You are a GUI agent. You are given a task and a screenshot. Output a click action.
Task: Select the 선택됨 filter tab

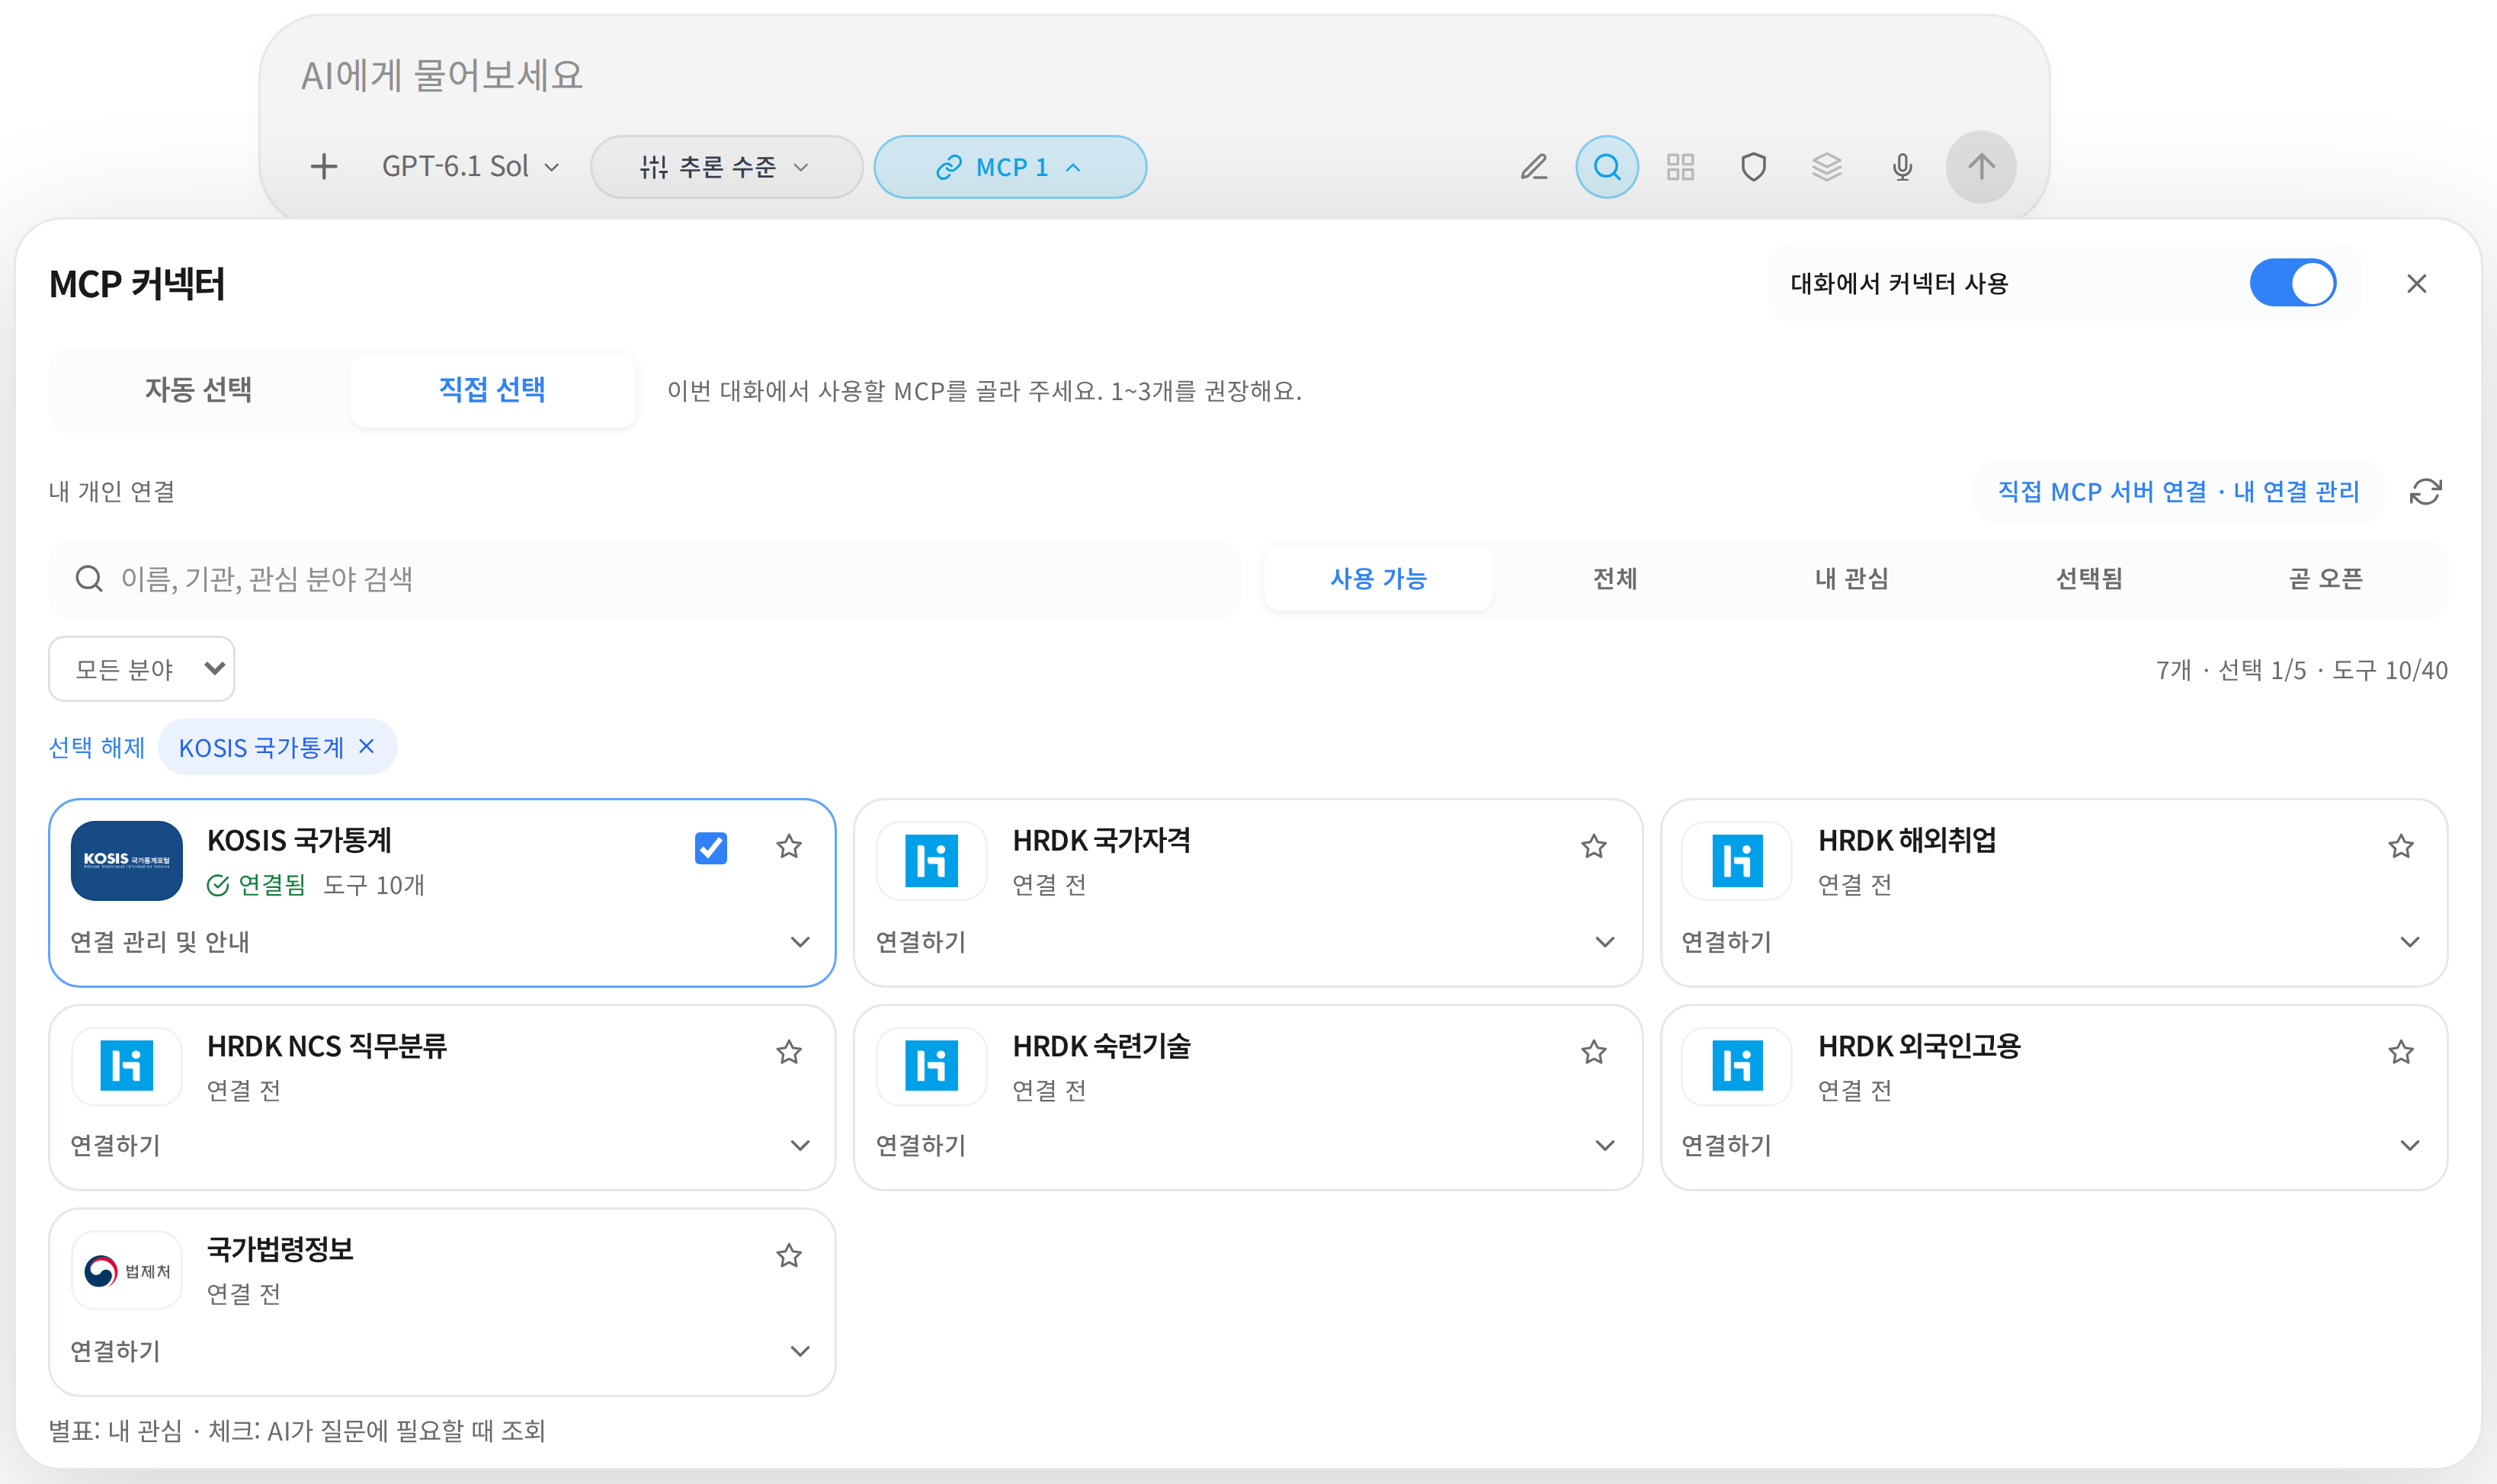point(2088,579)
